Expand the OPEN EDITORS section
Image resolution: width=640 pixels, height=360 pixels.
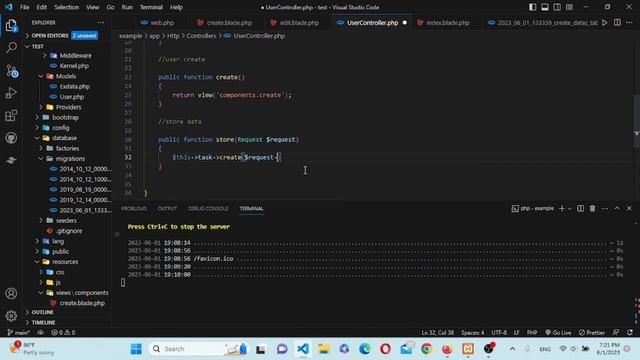tap(50, 36)
